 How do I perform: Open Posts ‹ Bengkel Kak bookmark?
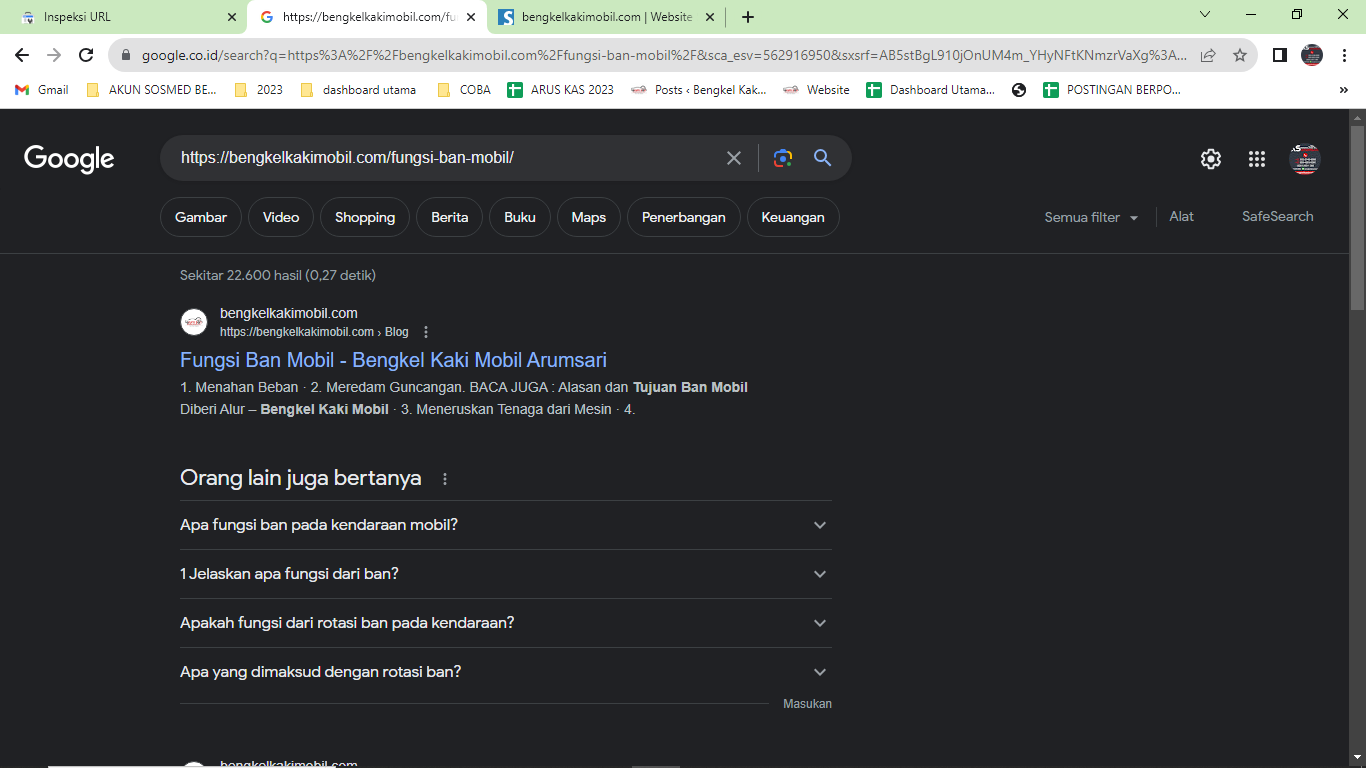click(699, 90)
